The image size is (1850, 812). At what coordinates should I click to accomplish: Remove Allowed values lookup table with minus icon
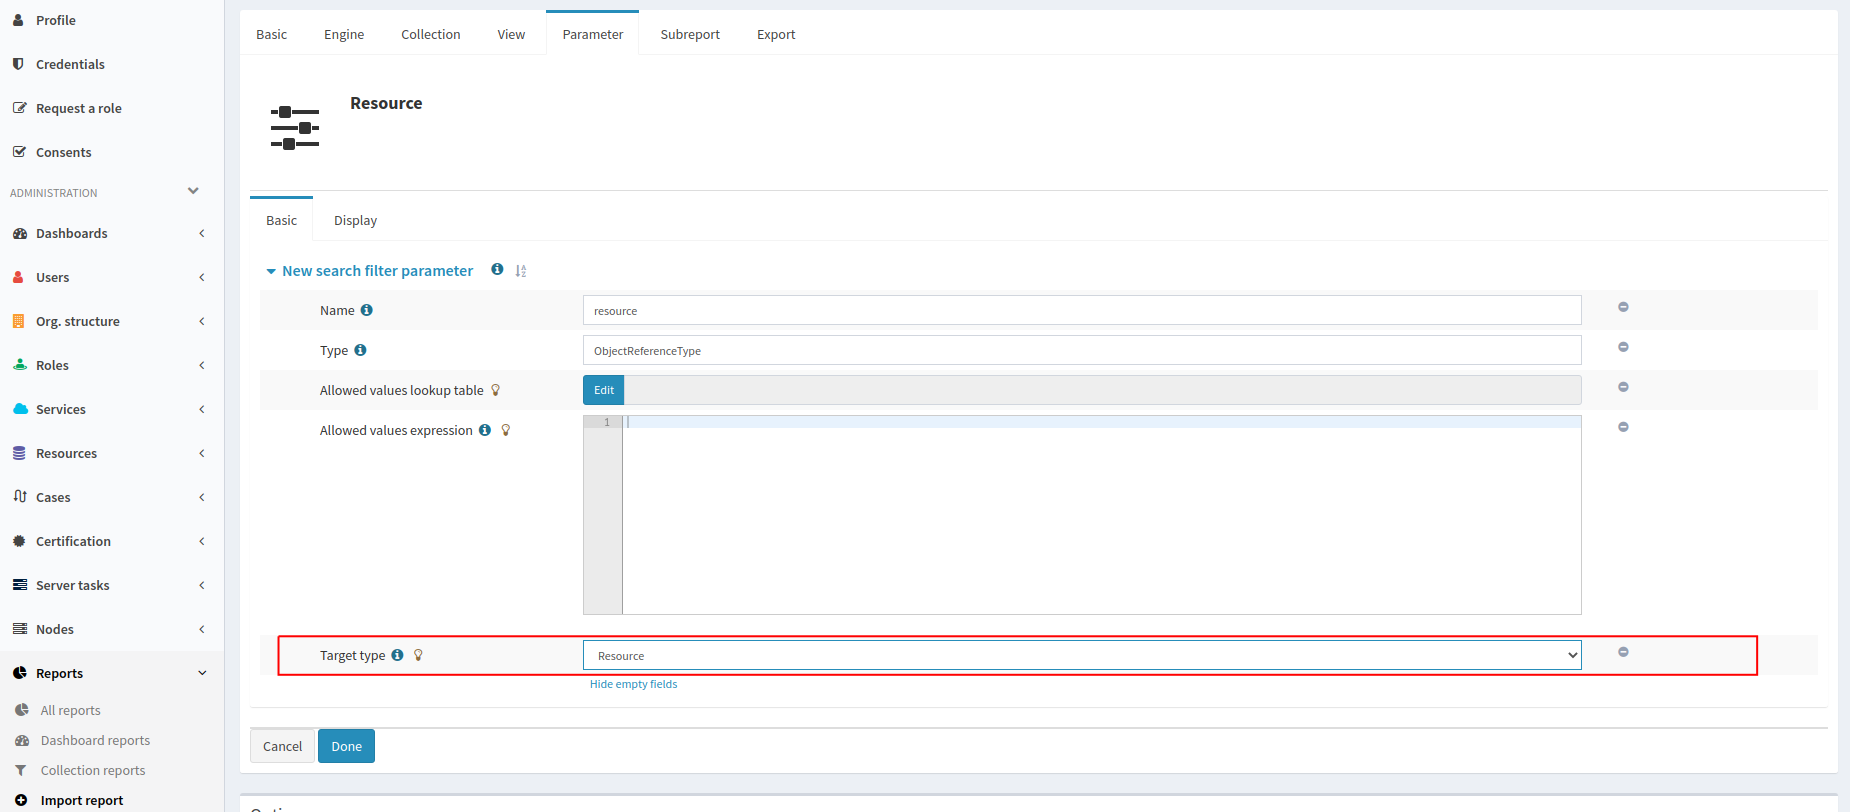click(1623, 387)
